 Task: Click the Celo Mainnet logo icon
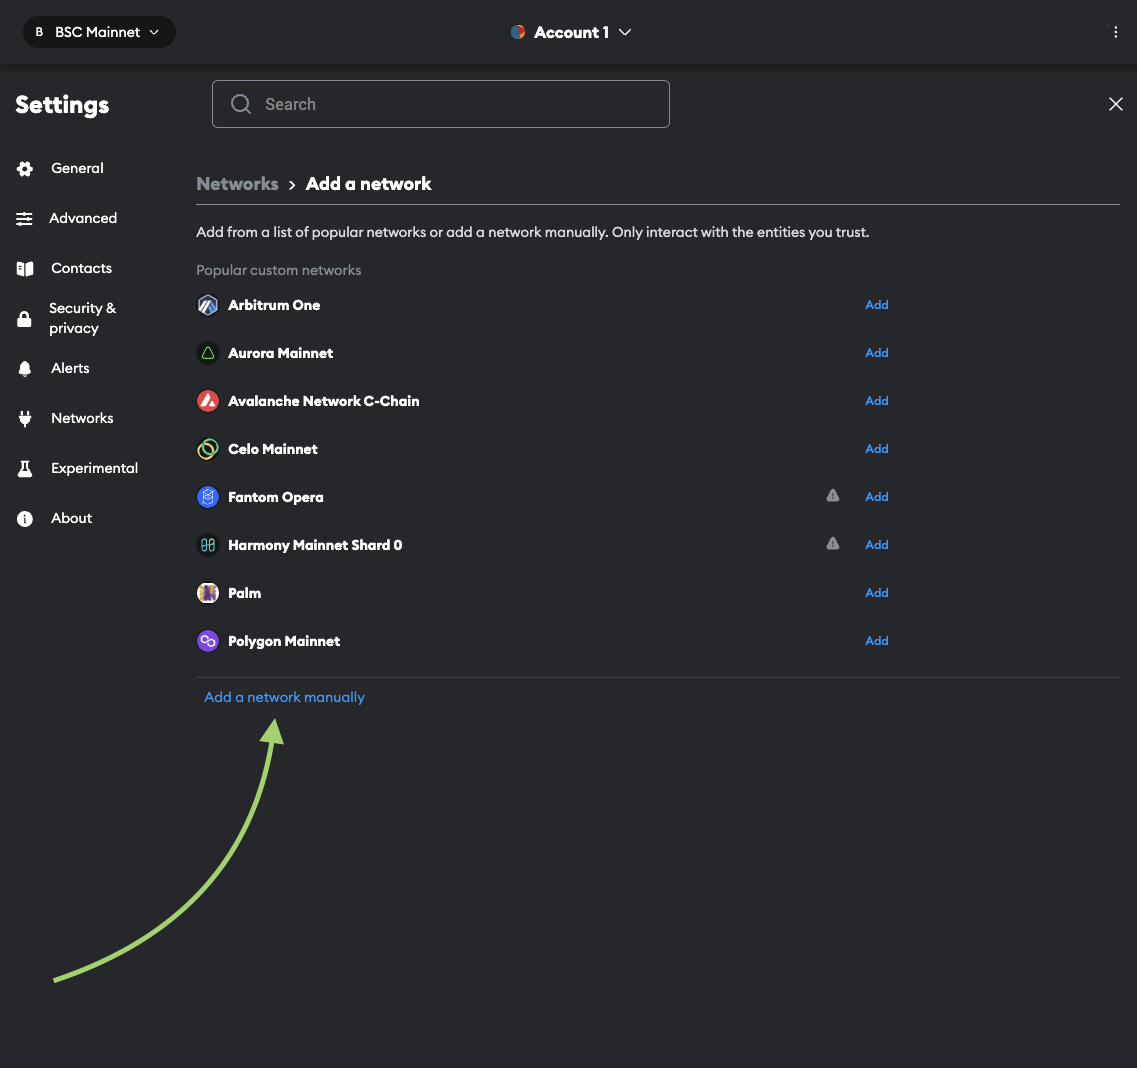tap(207, 449)
